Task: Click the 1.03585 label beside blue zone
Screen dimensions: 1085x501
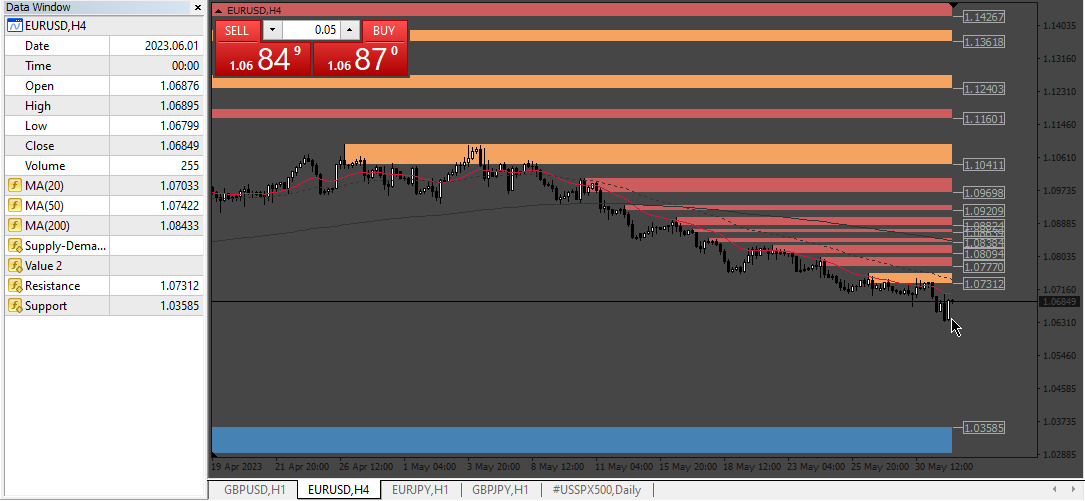Action: coord(984,428)
